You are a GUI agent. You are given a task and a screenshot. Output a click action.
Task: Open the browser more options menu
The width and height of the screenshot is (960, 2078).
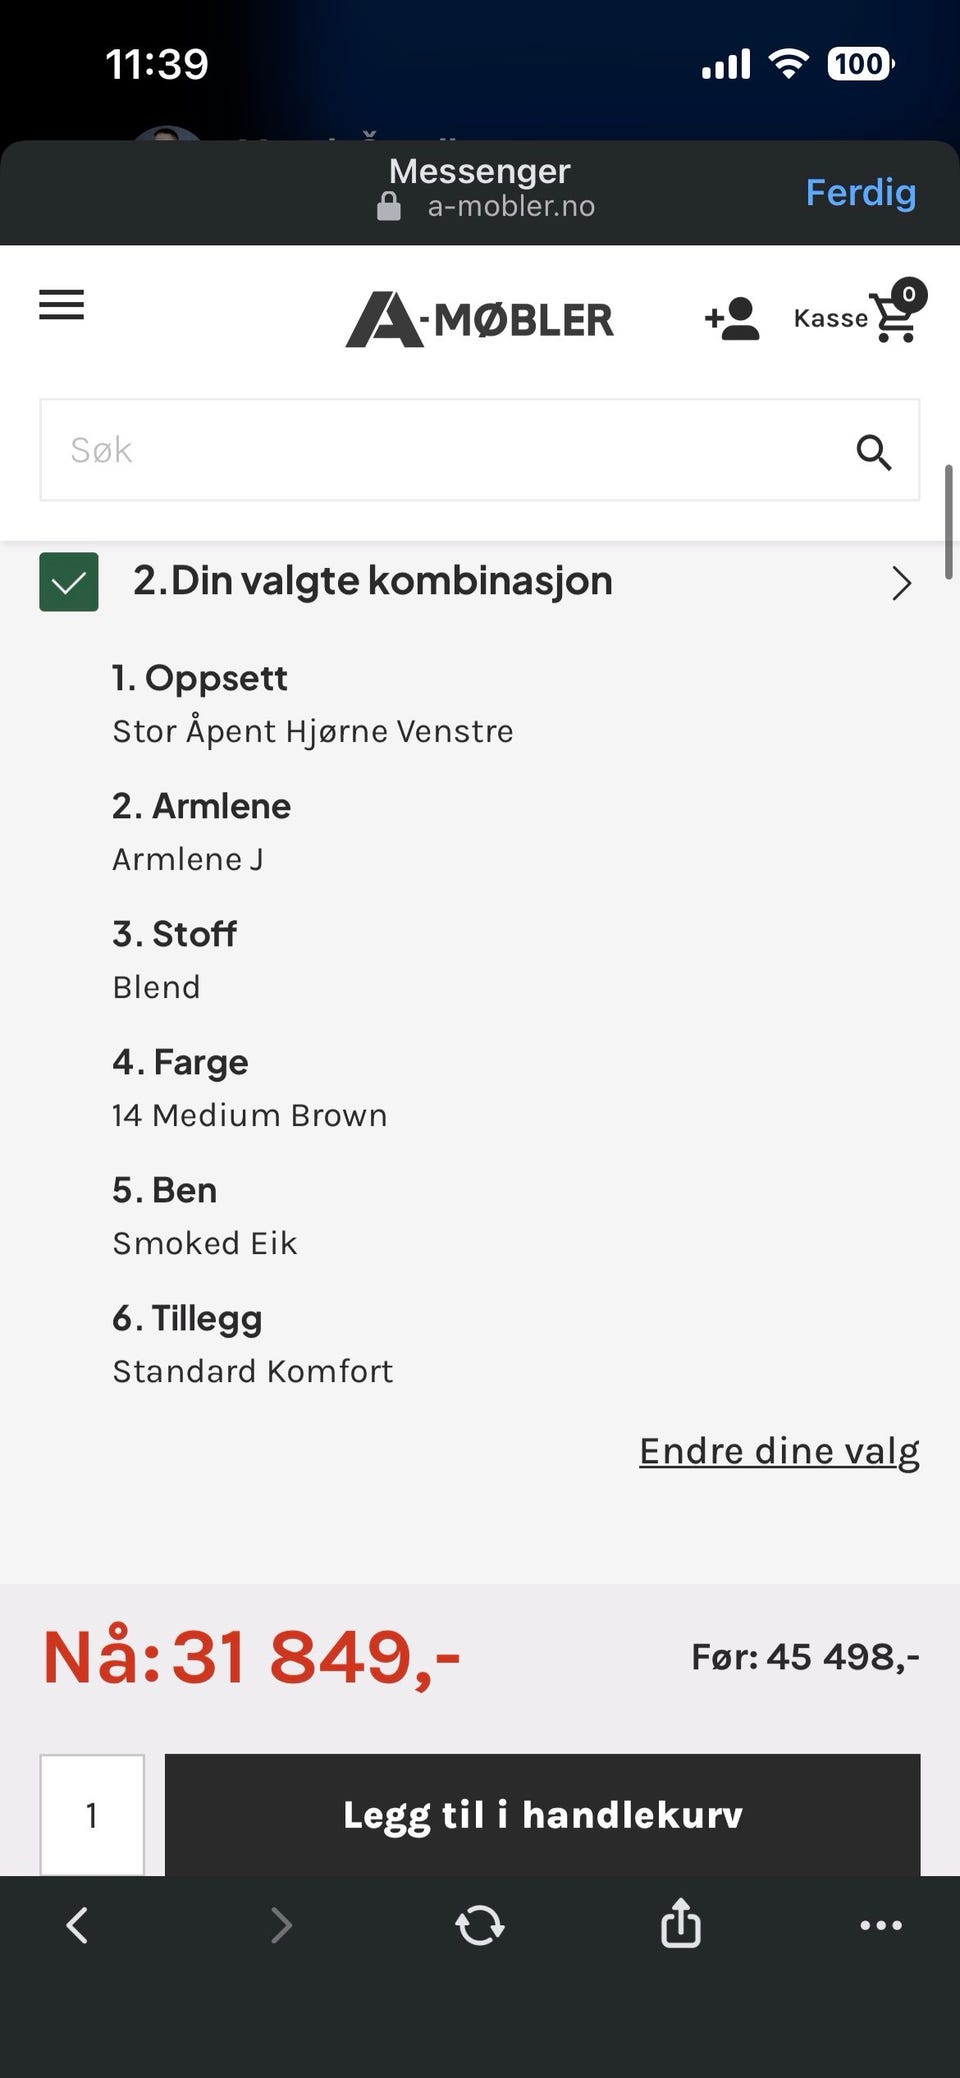click(x=881, y=1924)
